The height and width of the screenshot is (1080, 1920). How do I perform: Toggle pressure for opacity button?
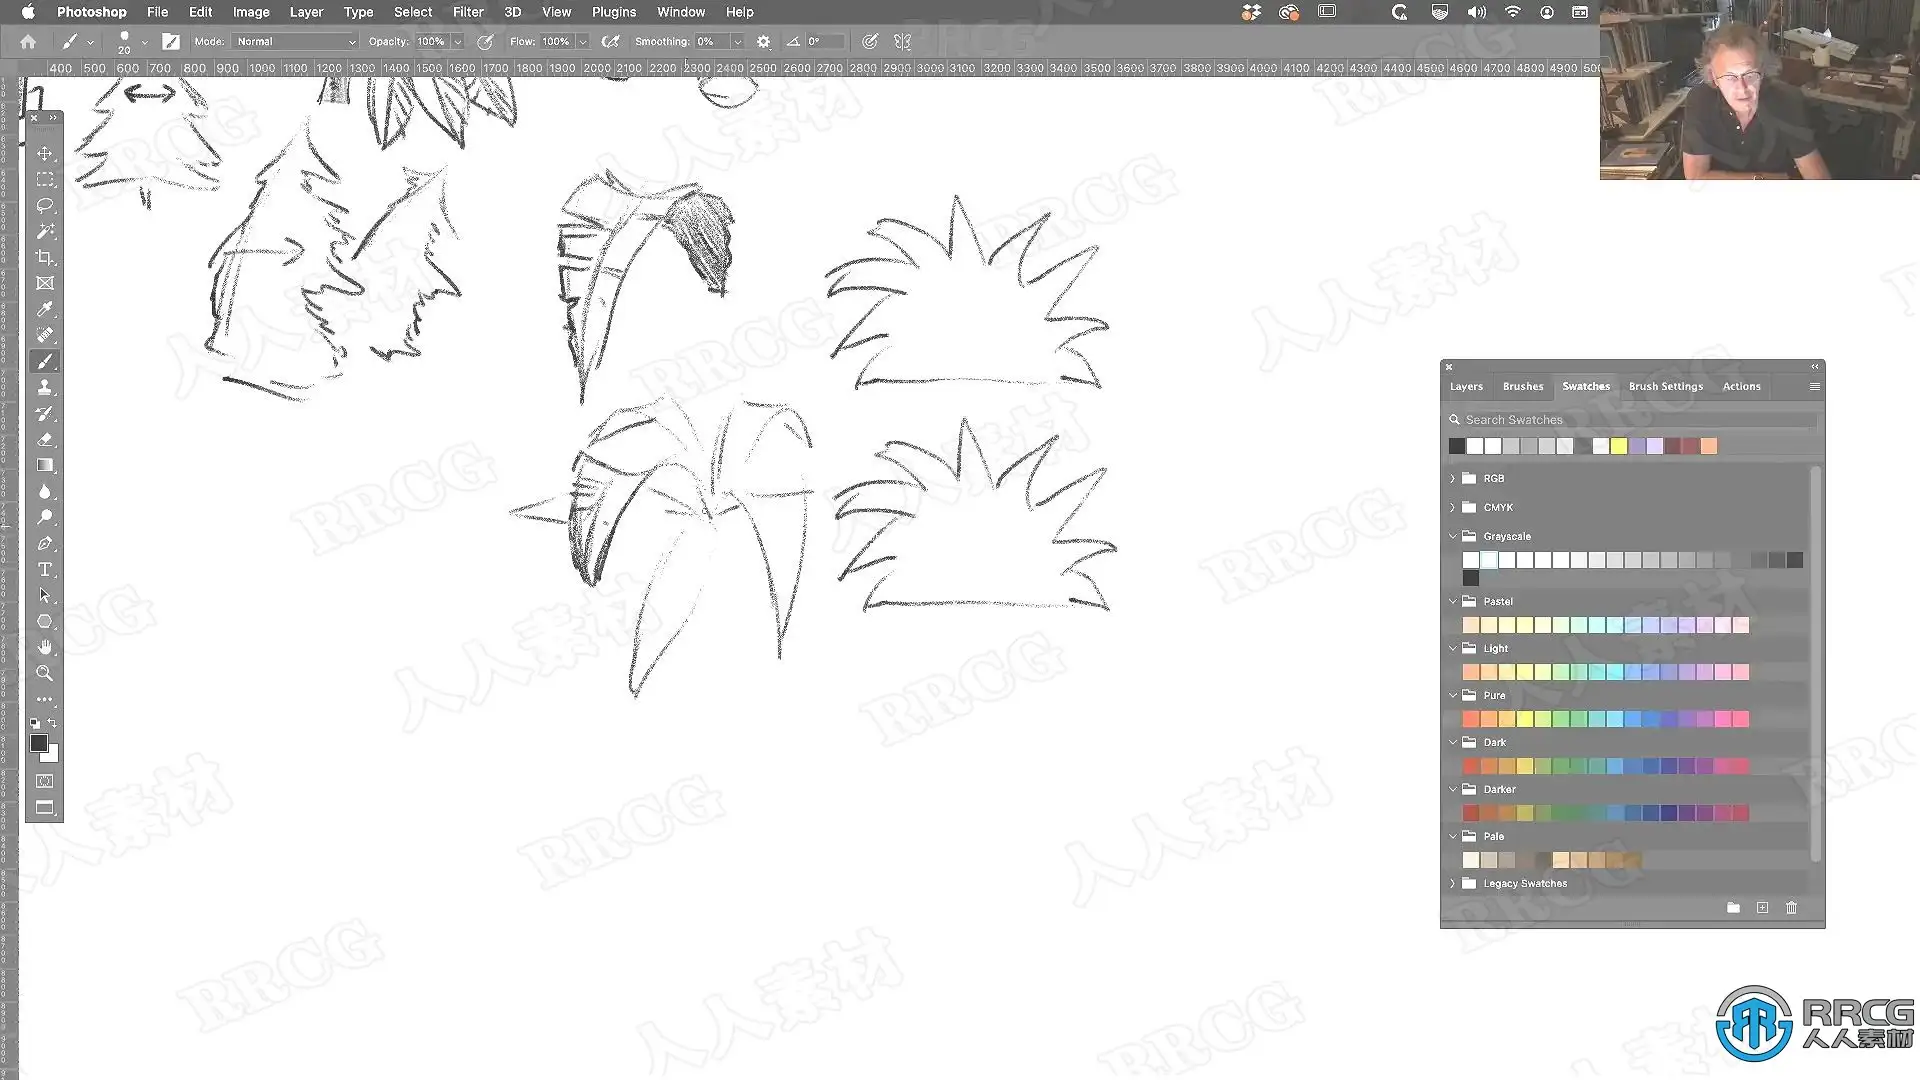pyautogui.click(x=486, y=42)
